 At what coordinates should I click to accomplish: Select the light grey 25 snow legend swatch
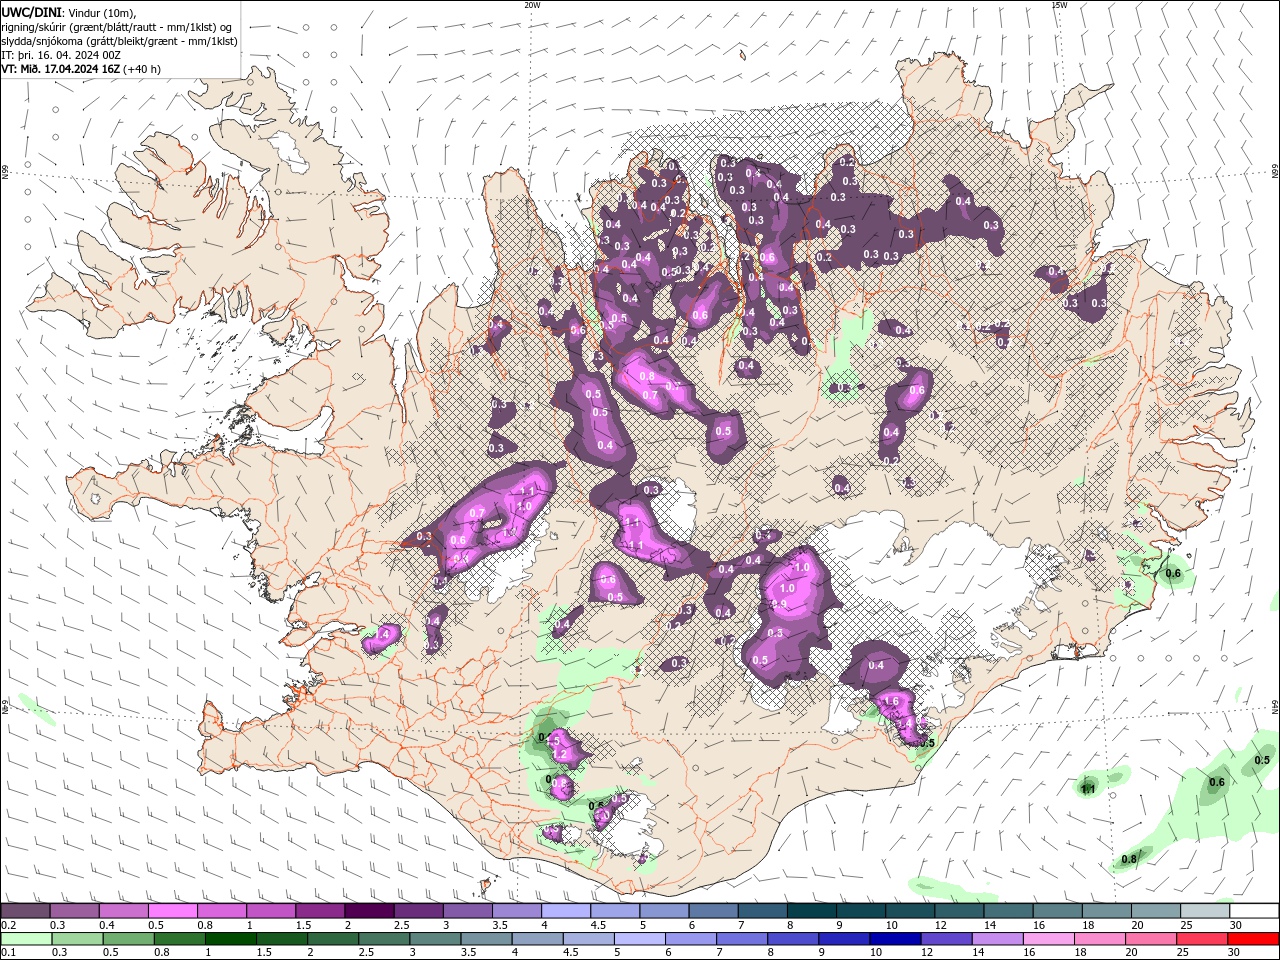1206,911
